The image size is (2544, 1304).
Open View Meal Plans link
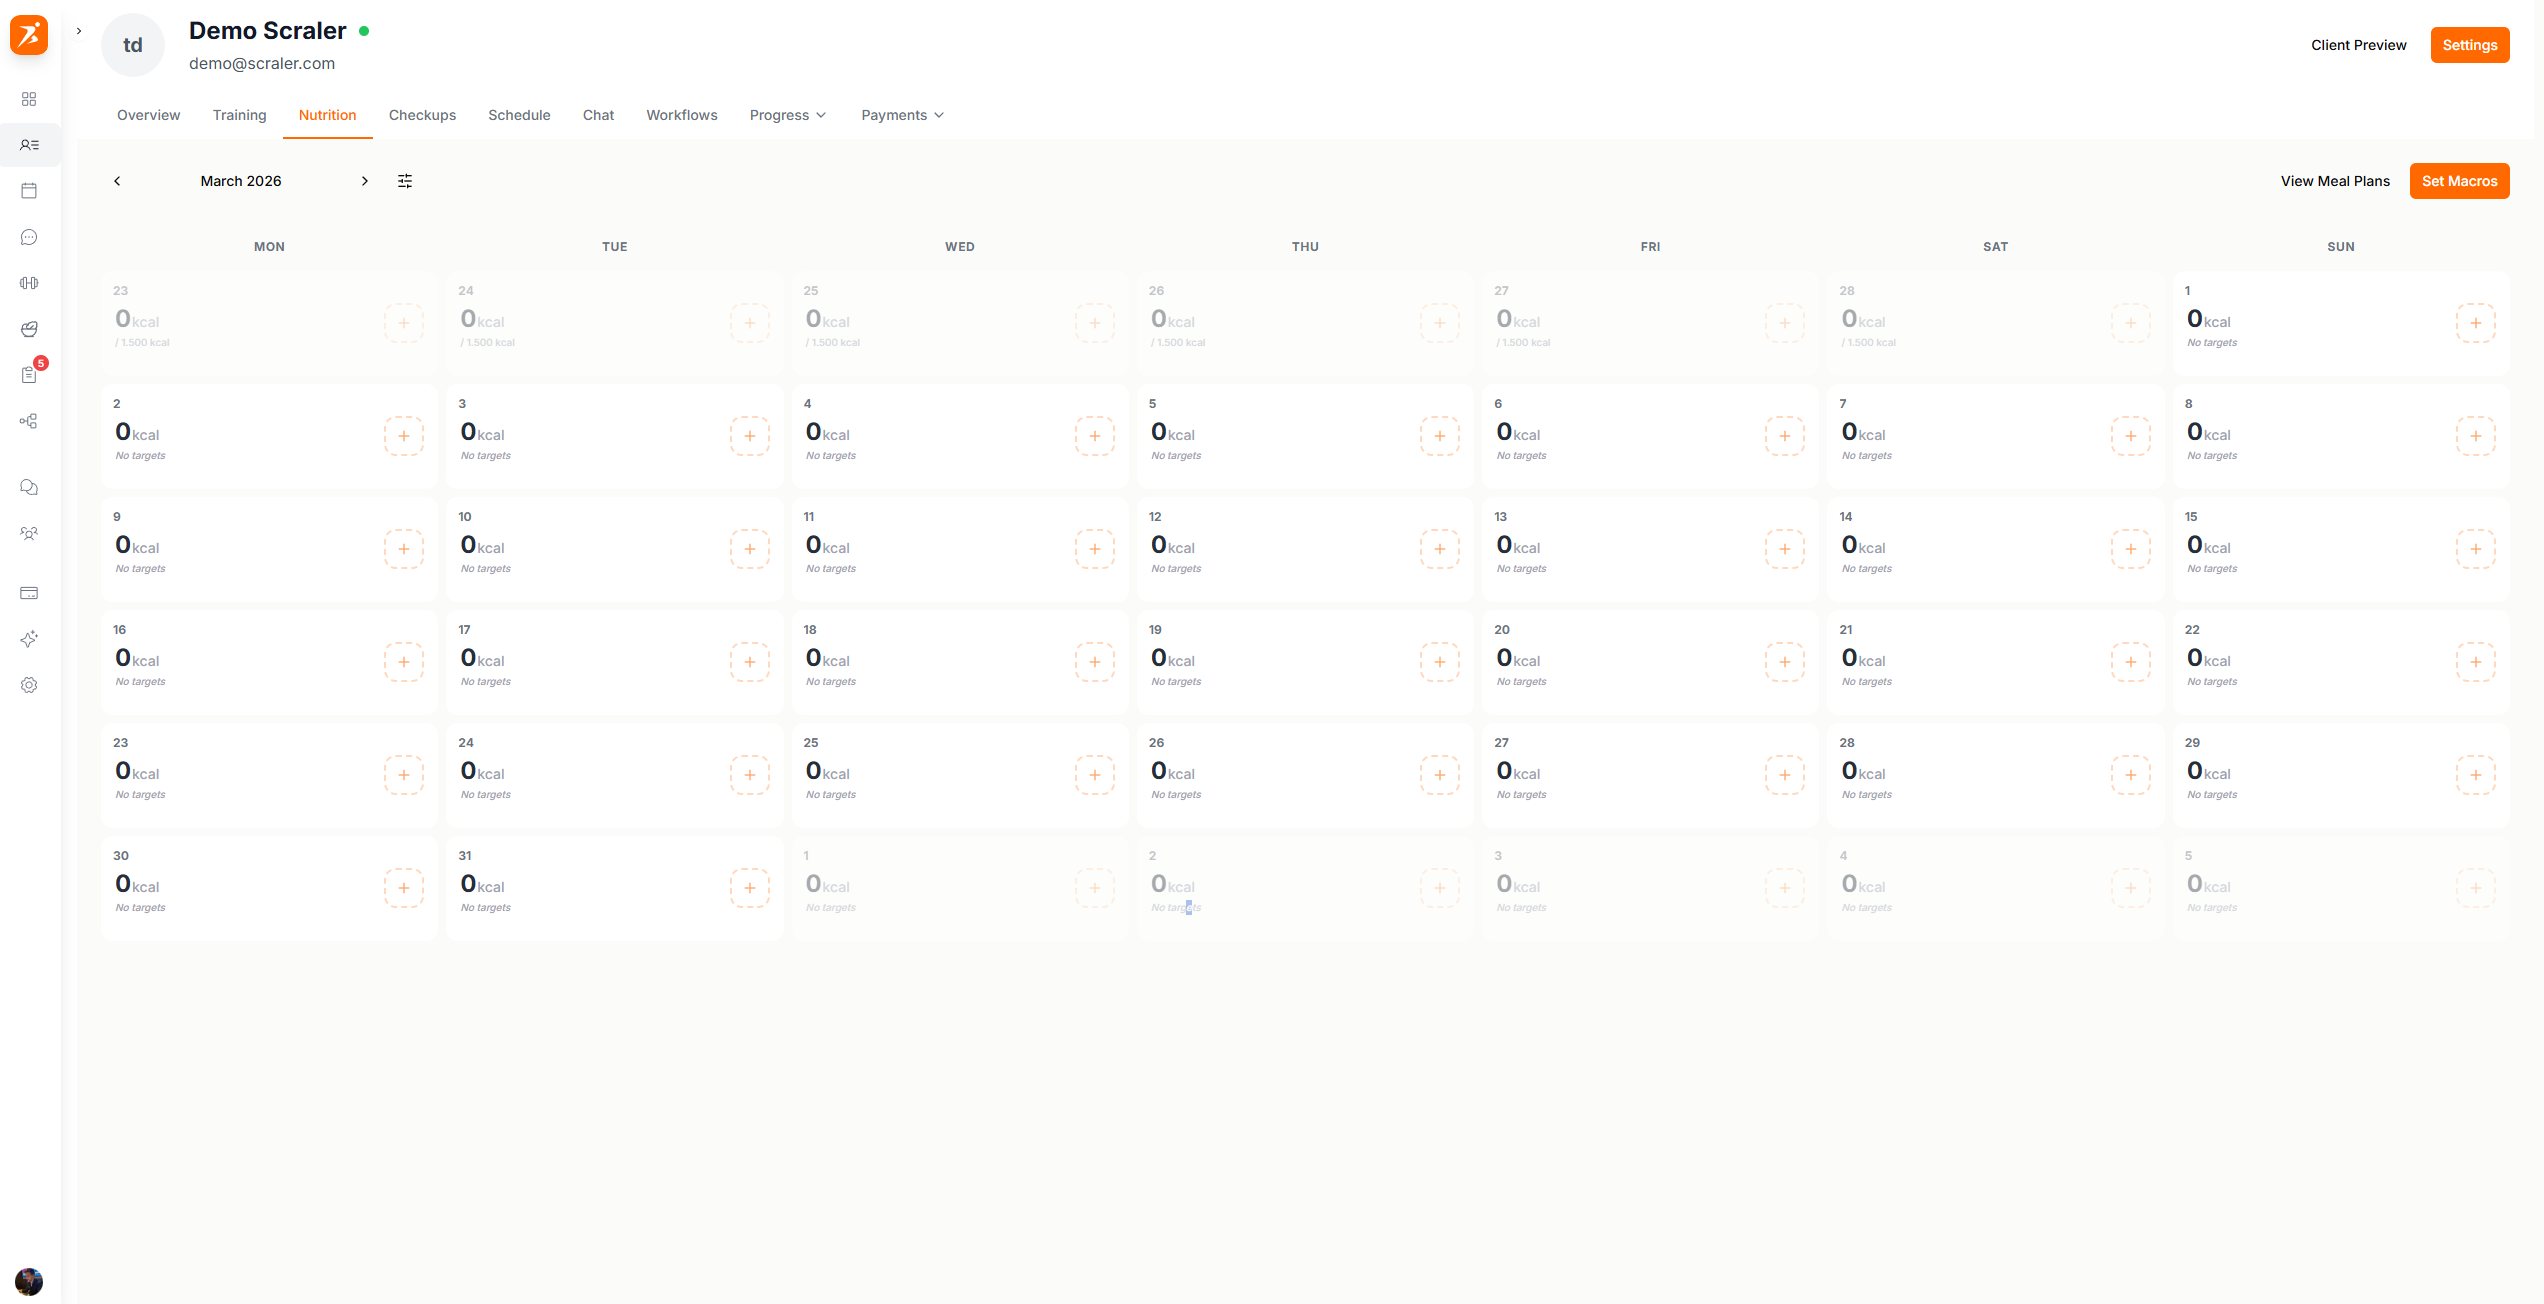tap(2335, 181)
